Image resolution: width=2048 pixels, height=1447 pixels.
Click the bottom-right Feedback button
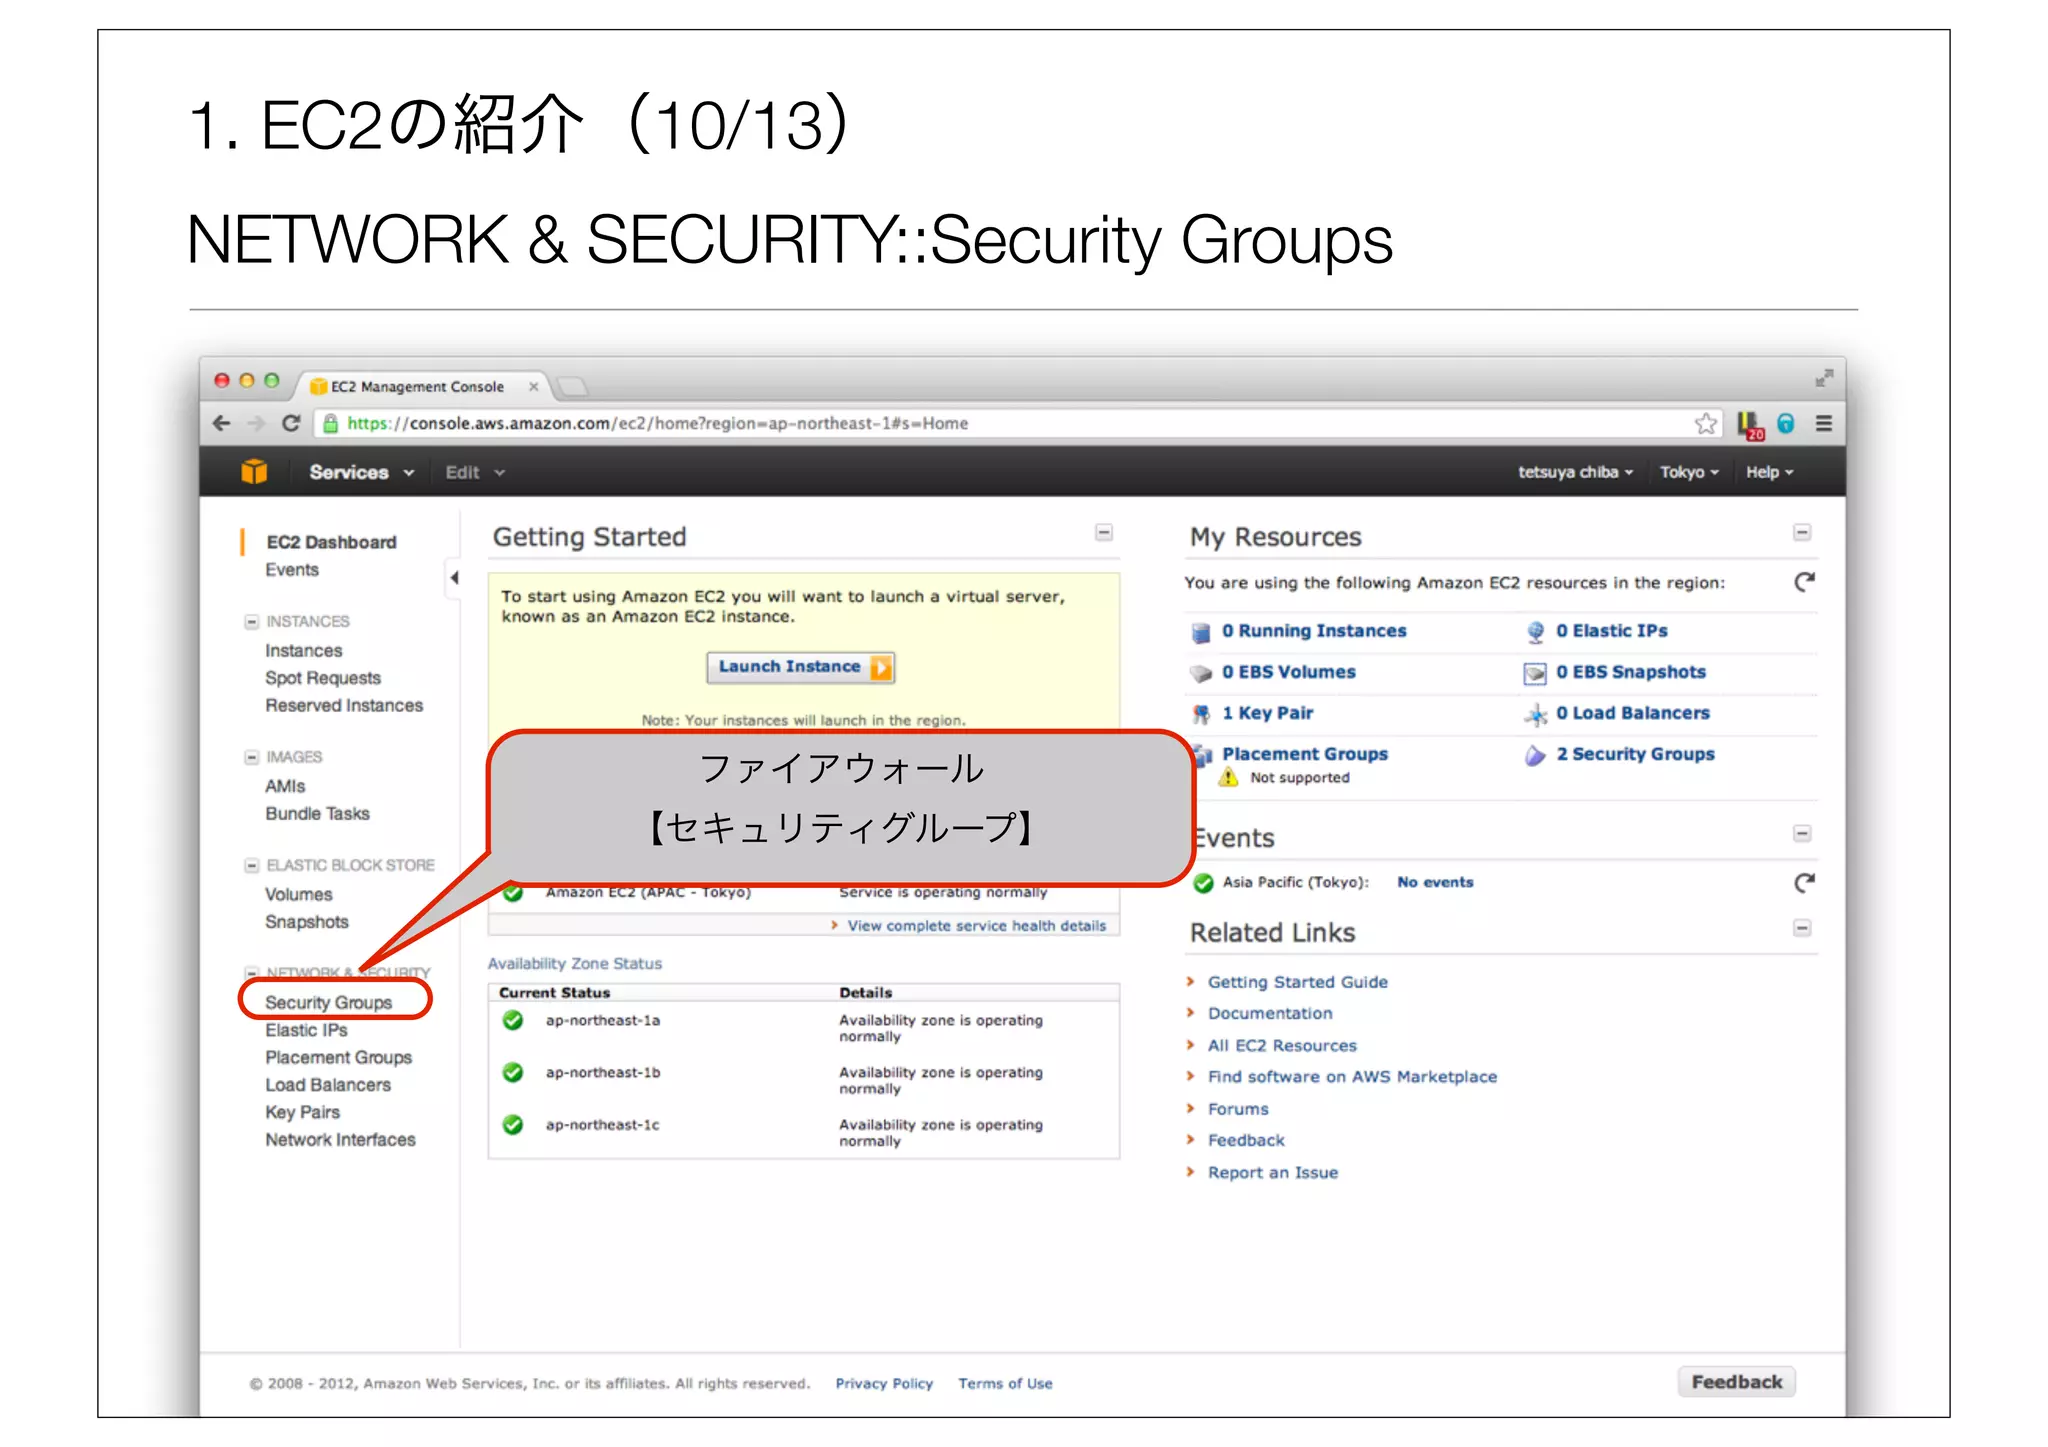1736,1382
